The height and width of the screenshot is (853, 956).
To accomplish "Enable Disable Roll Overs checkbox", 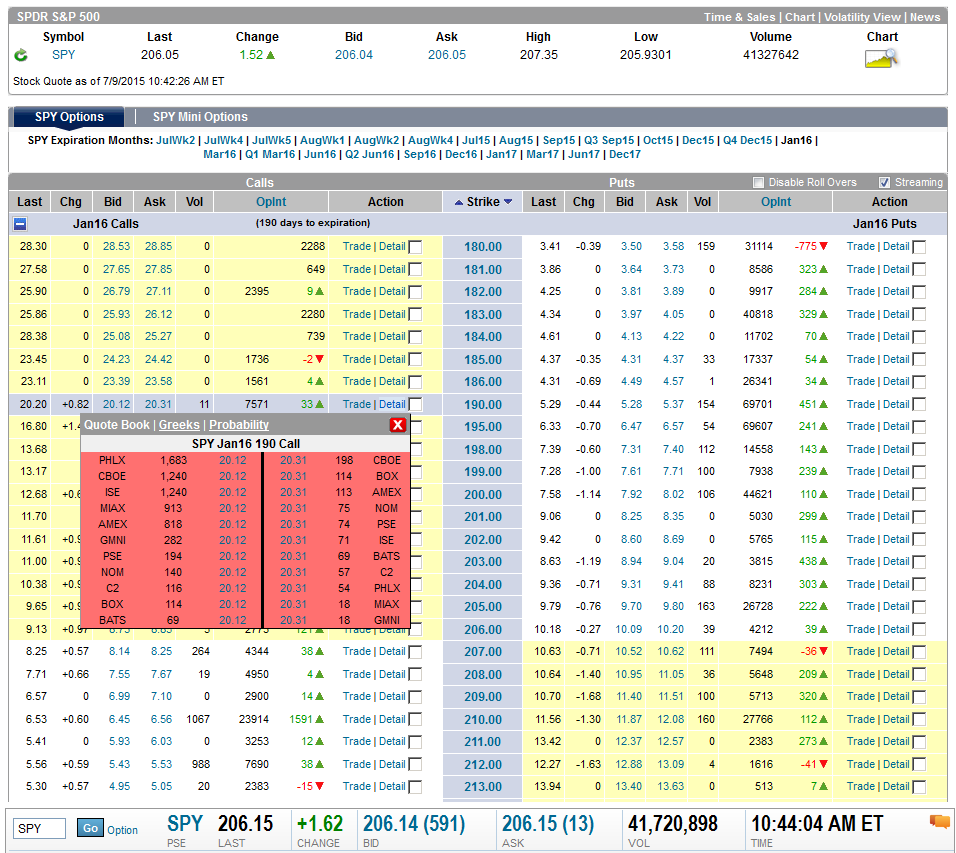I will [758, 182].
